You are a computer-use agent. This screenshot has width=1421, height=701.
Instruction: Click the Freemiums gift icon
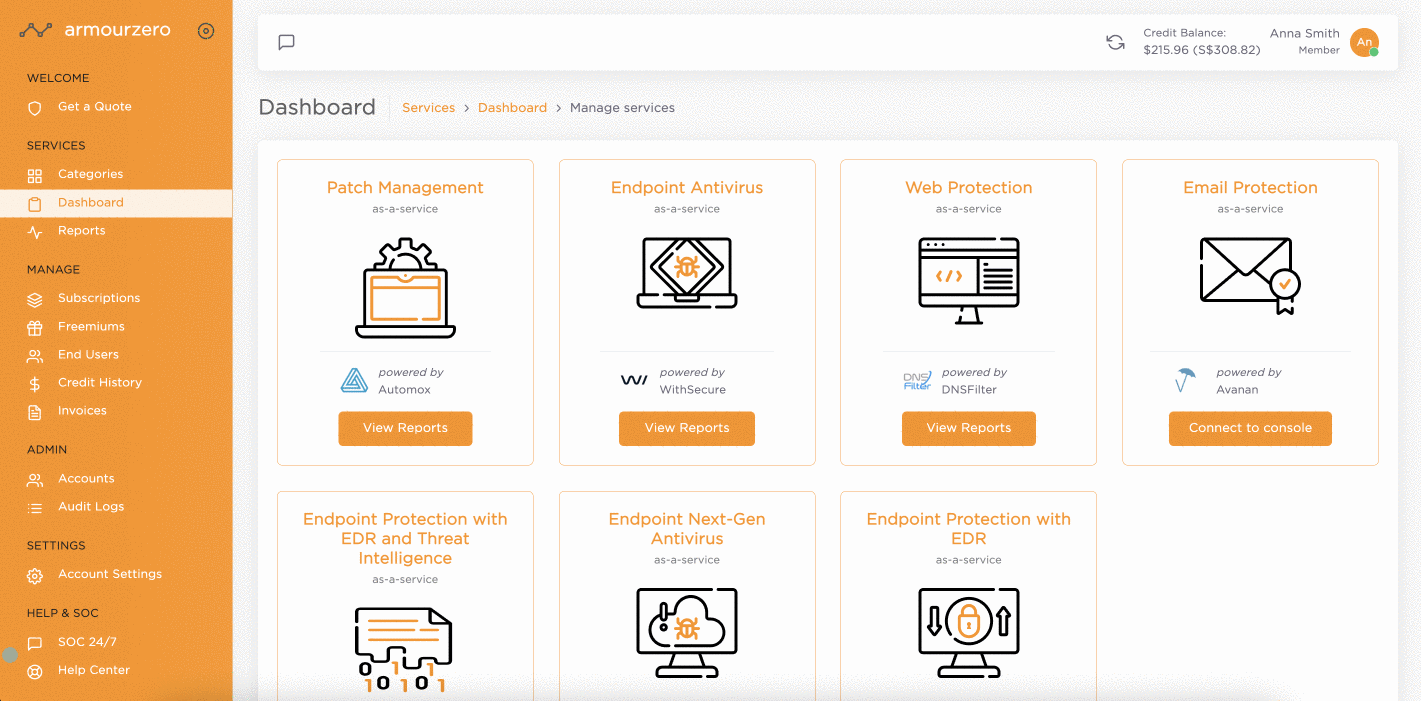[x=35, y=327]
